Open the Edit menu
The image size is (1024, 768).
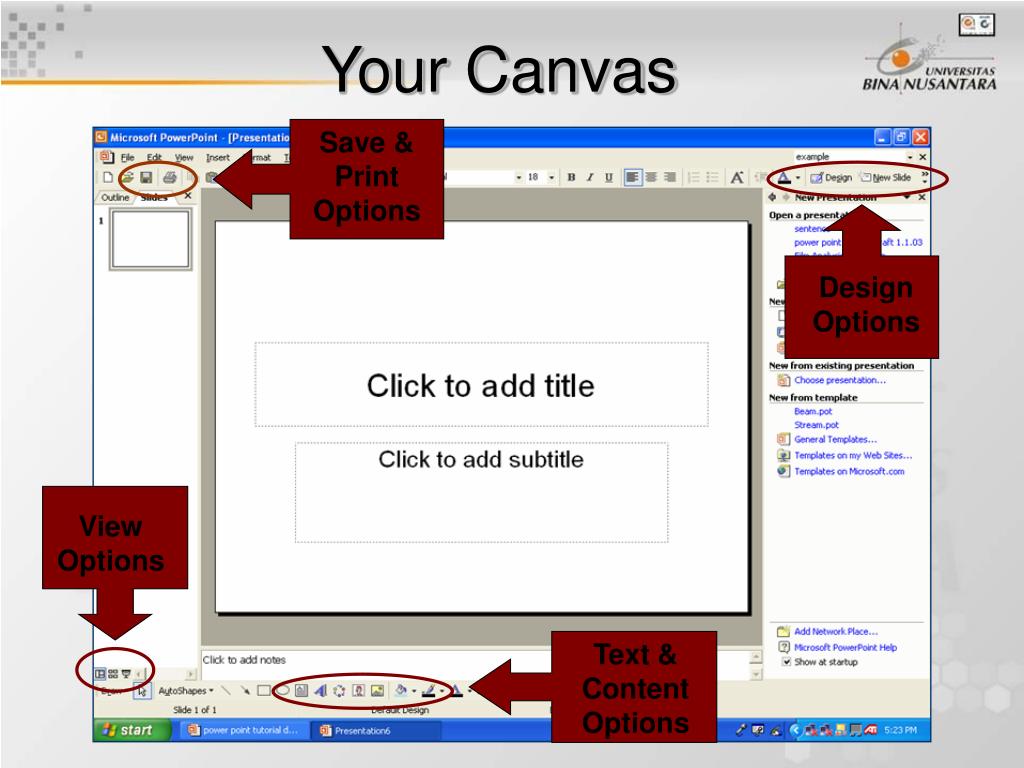[x=154, y=157]
